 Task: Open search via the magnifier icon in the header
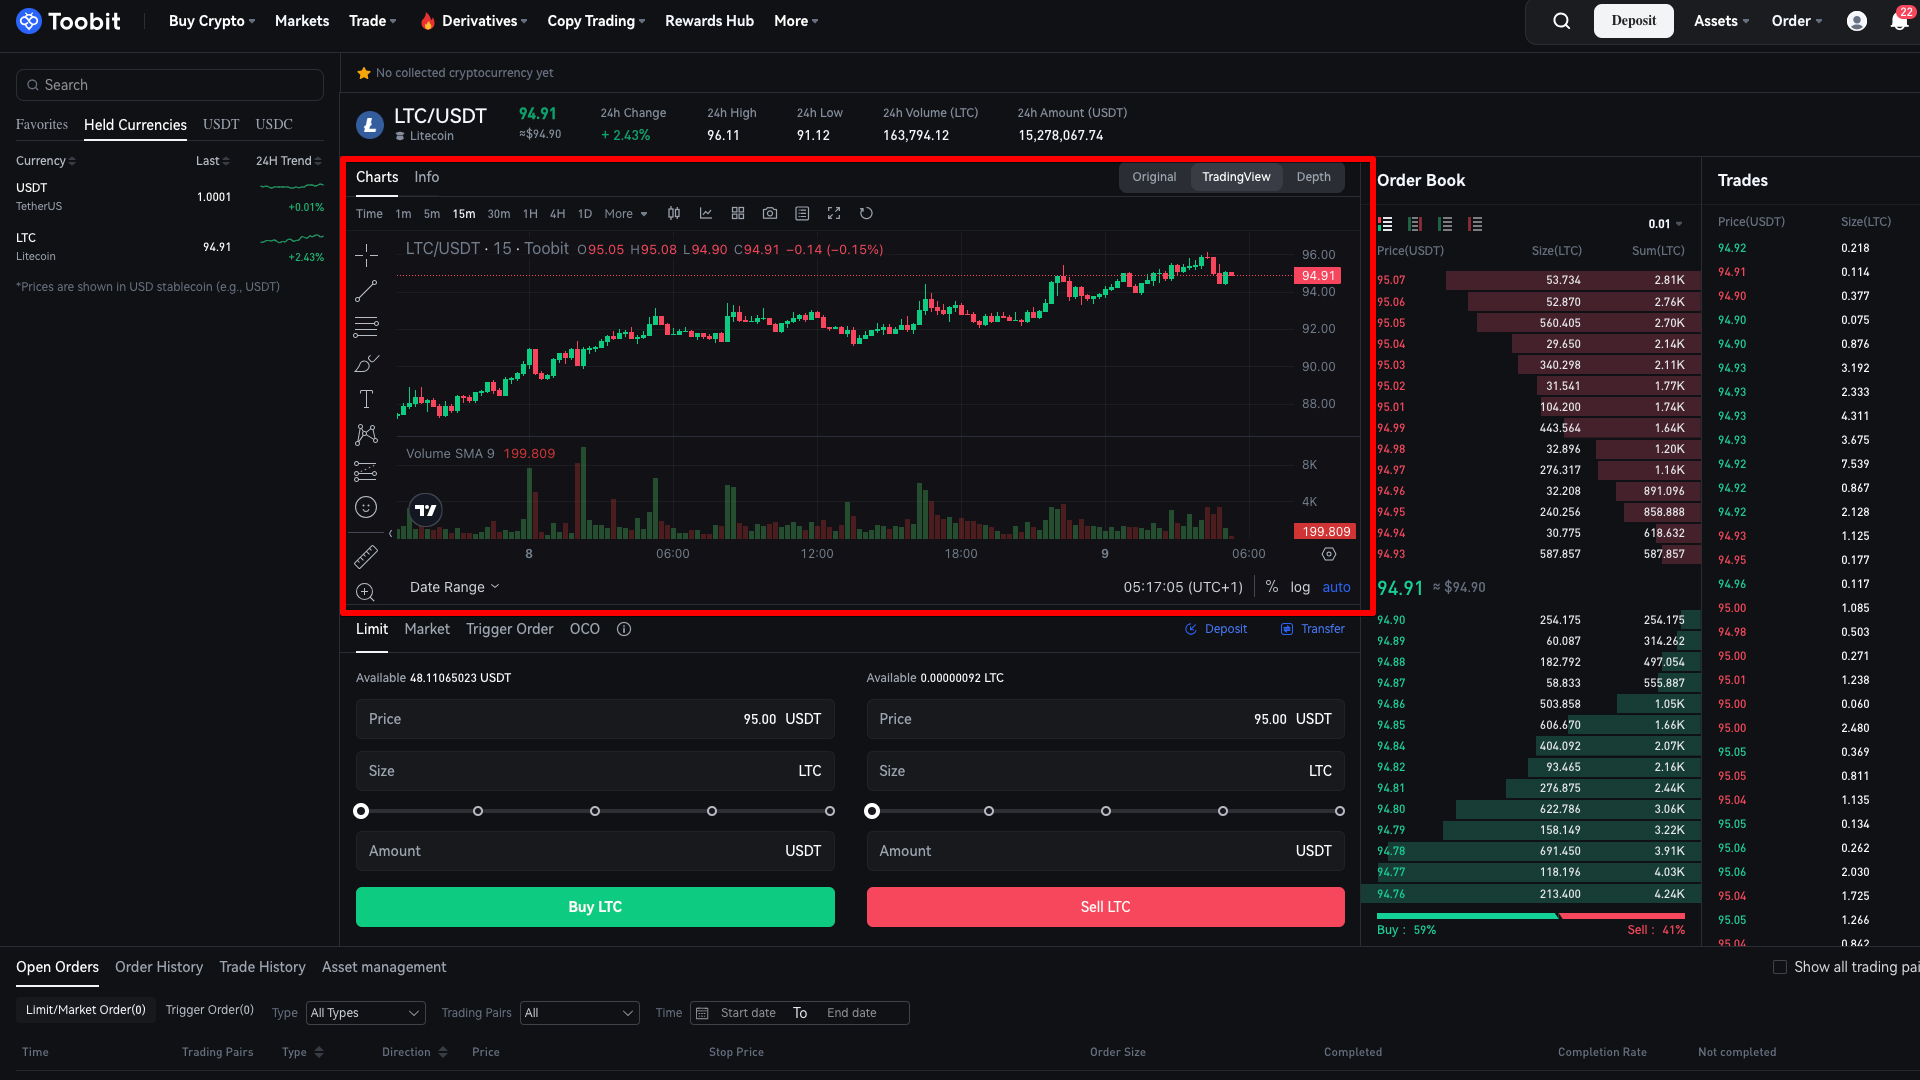pyautogui.click(x=1561, y=21)
